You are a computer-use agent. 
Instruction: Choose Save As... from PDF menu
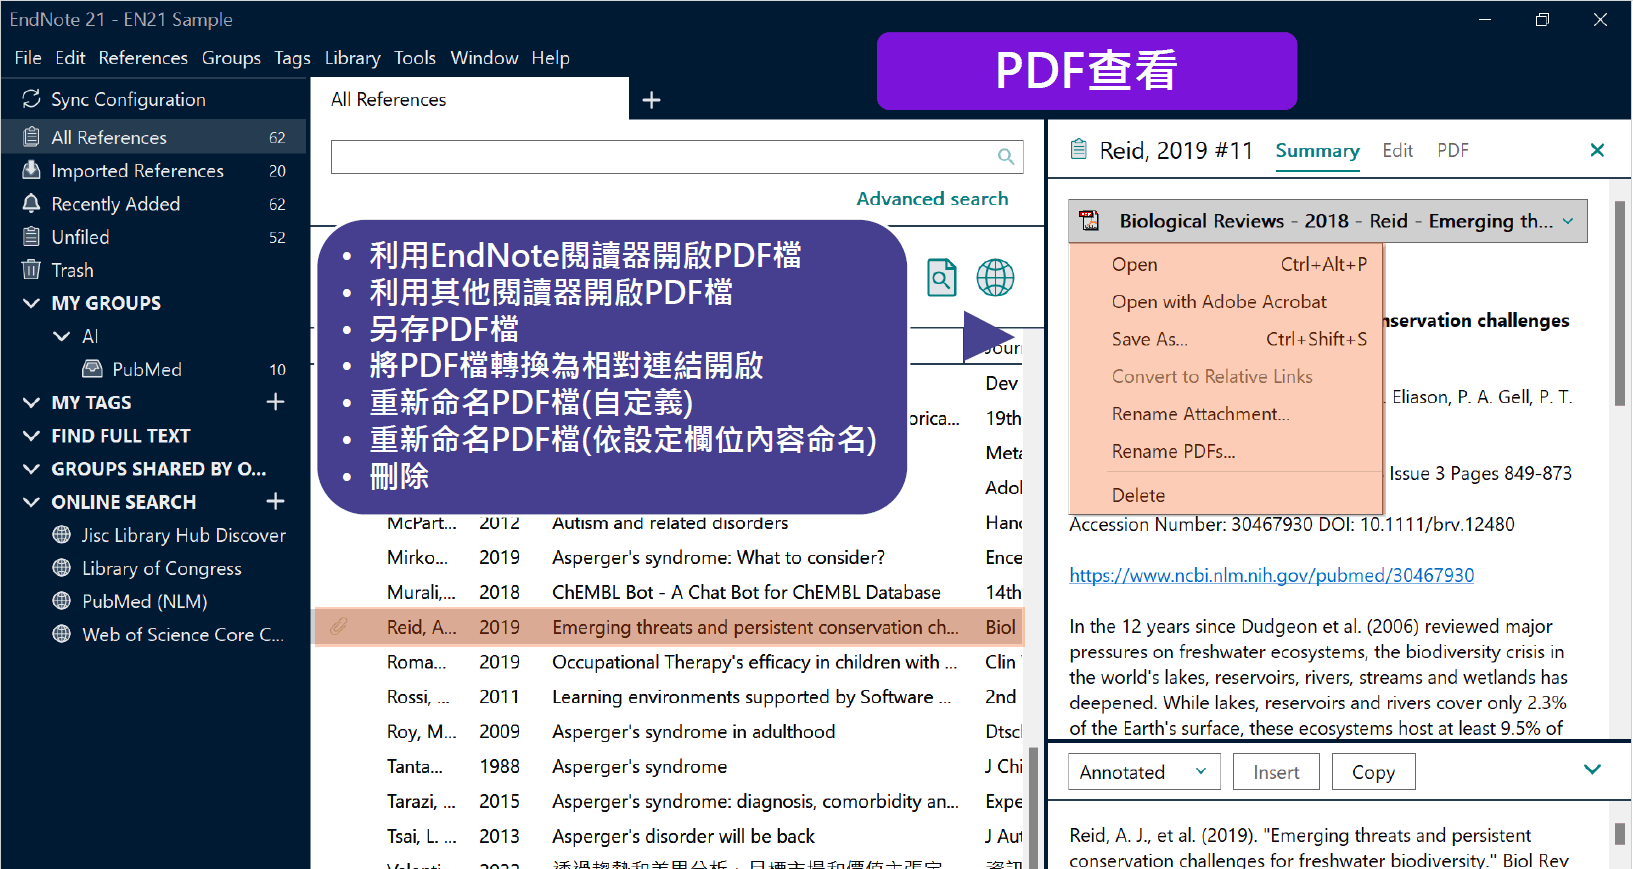[1226, 339]
